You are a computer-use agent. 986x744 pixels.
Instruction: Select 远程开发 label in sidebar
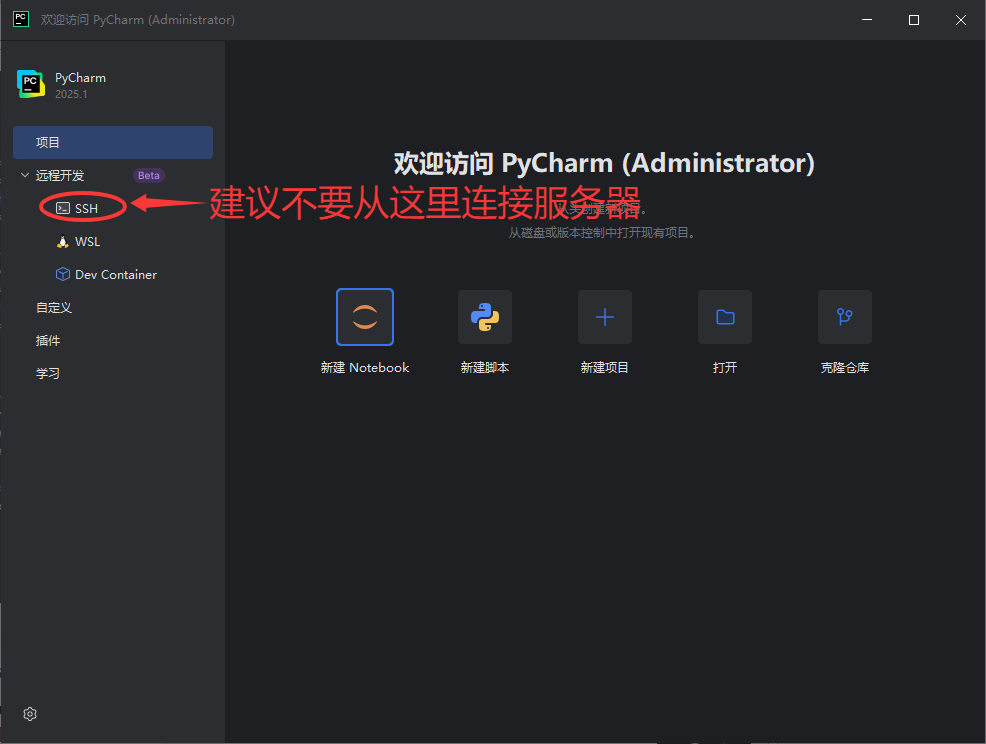pos(60,175)
